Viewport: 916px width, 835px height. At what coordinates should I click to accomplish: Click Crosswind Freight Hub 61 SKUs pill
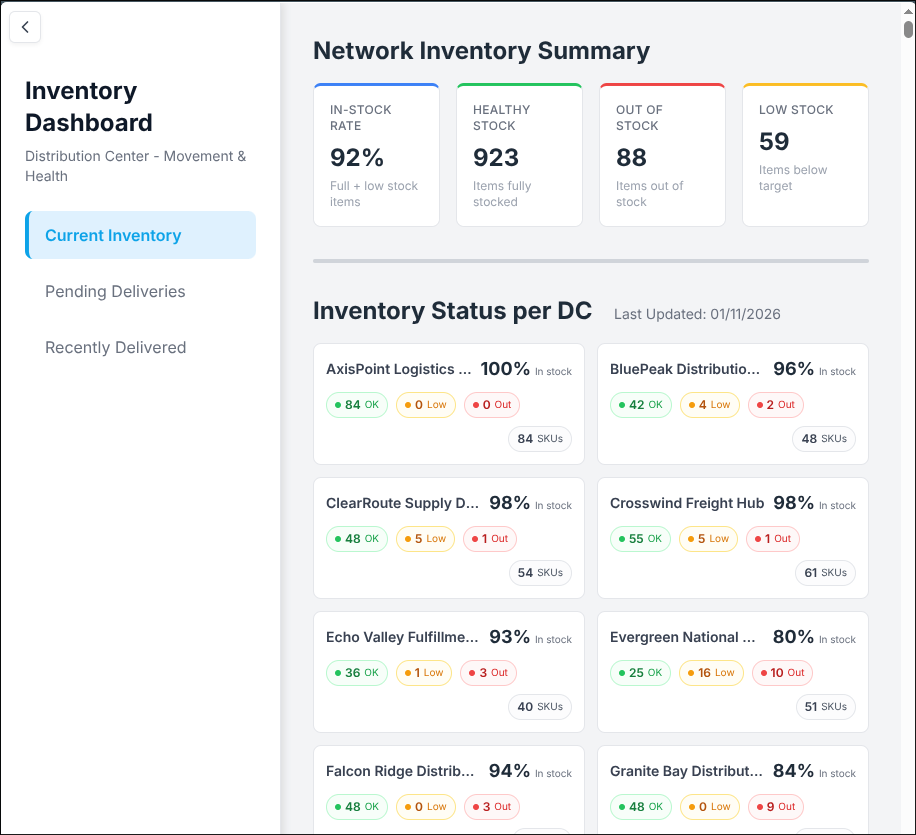(x=825, y=573)
